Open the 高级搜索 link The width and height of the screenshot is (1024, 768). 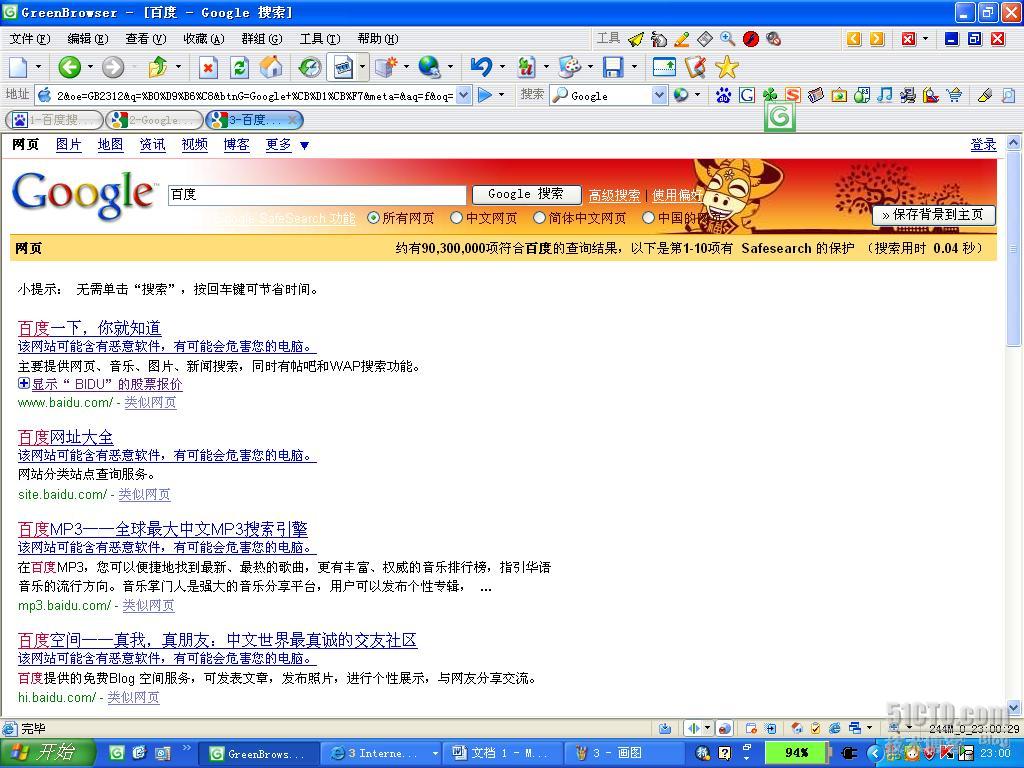(615, 195)
